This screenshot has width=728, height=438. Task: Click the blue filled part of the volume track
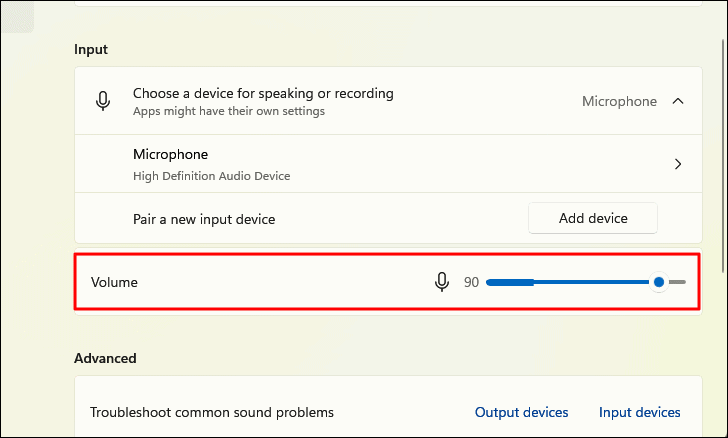(x=560, y=283)
